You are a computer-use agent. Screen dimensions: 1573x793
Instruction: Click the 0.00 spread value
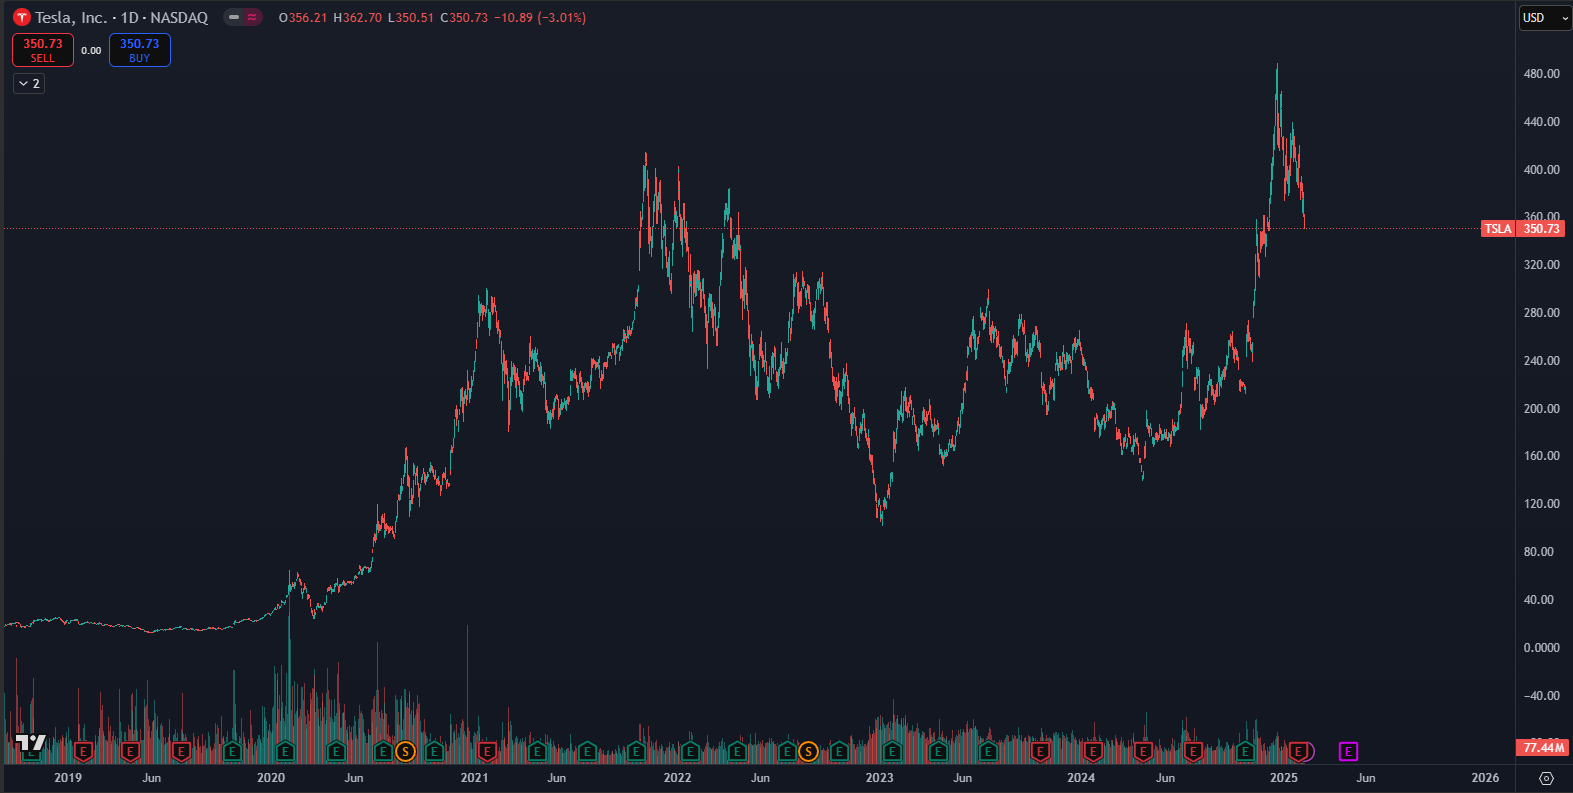pyautogui.click(x=91, y=51)
